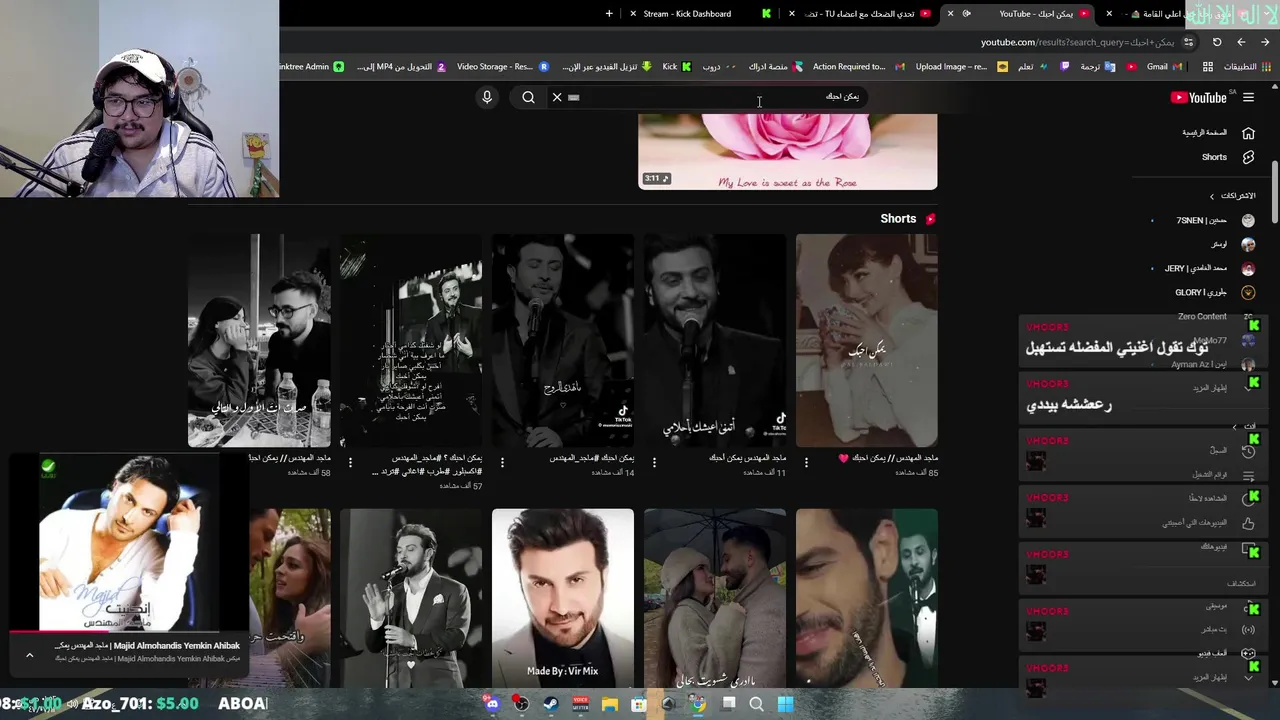Open the Windows Start menu
The height and width of the screenshot is (720, 1280).
click(785, 704)
